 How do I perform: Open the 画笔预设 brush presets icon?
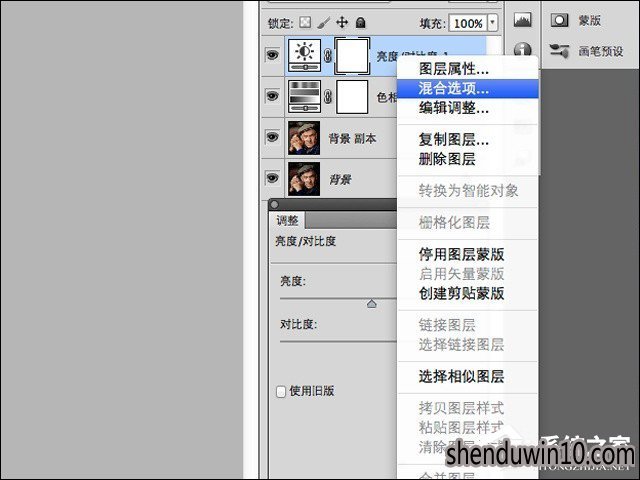coord(559,51)
